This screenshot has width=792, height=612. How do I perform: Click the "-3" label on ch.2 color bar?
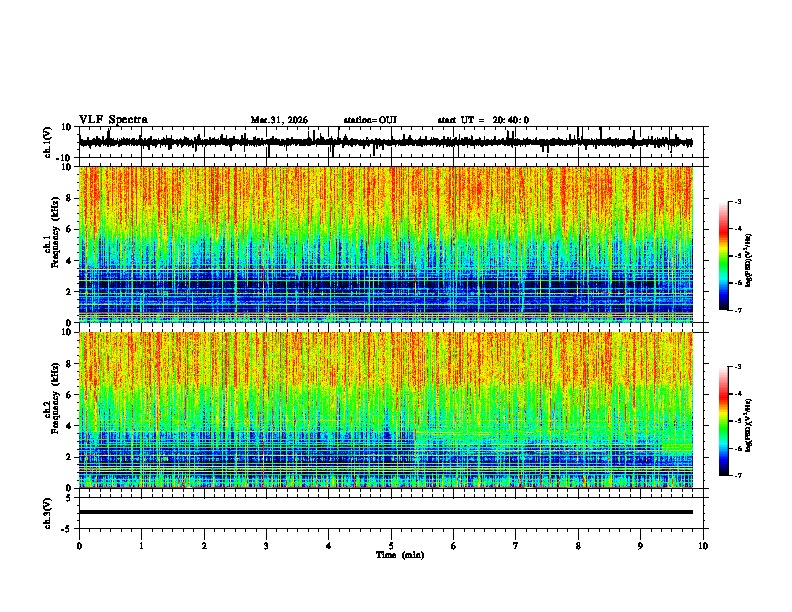737,367
